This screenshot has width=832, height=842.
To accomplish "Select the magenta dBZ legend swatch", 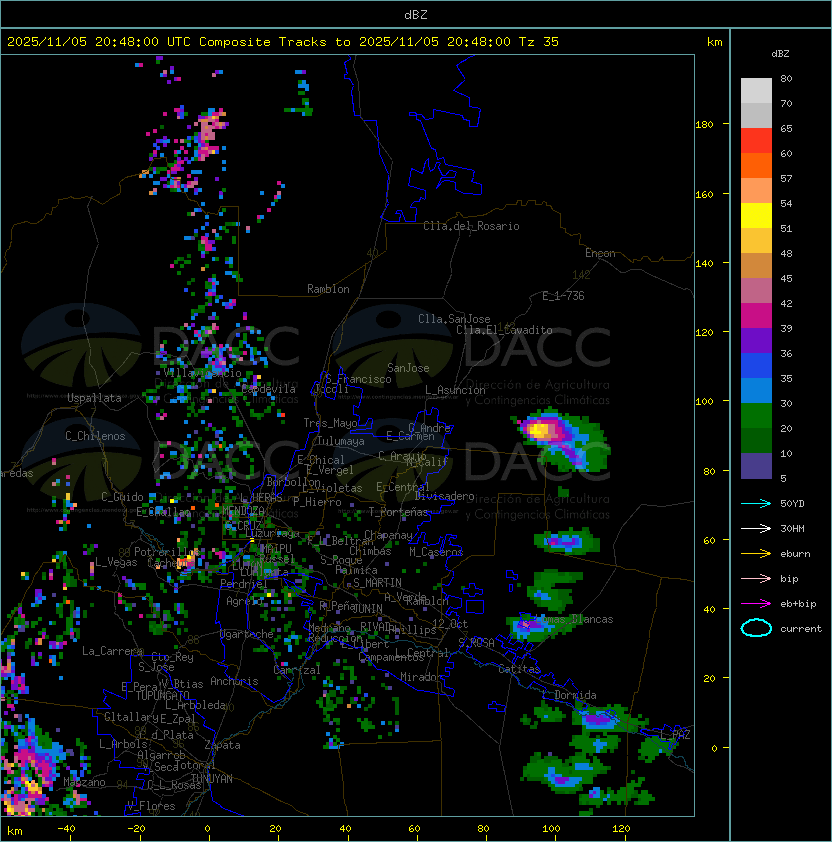I will coord(756,316).
